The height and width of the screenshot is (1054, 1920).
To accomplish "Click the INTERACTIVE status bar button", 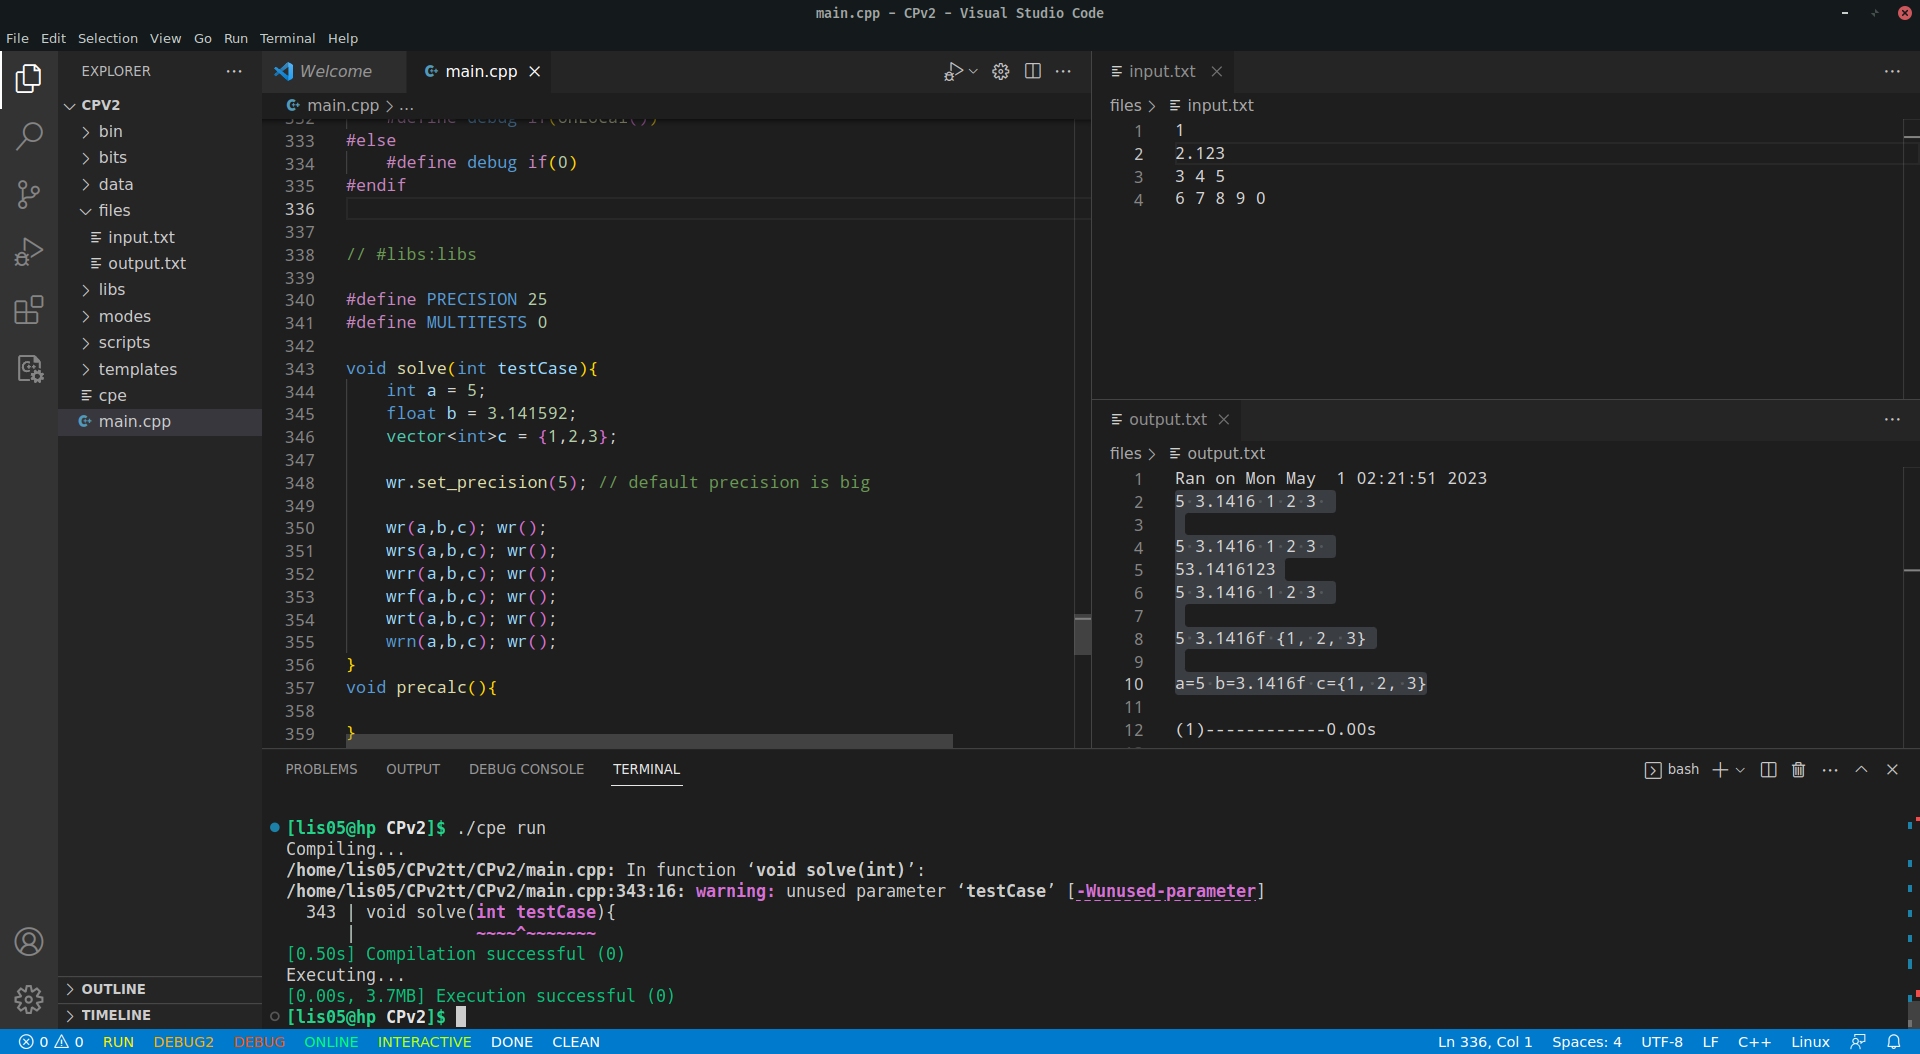I will (x=424, y=1042).
